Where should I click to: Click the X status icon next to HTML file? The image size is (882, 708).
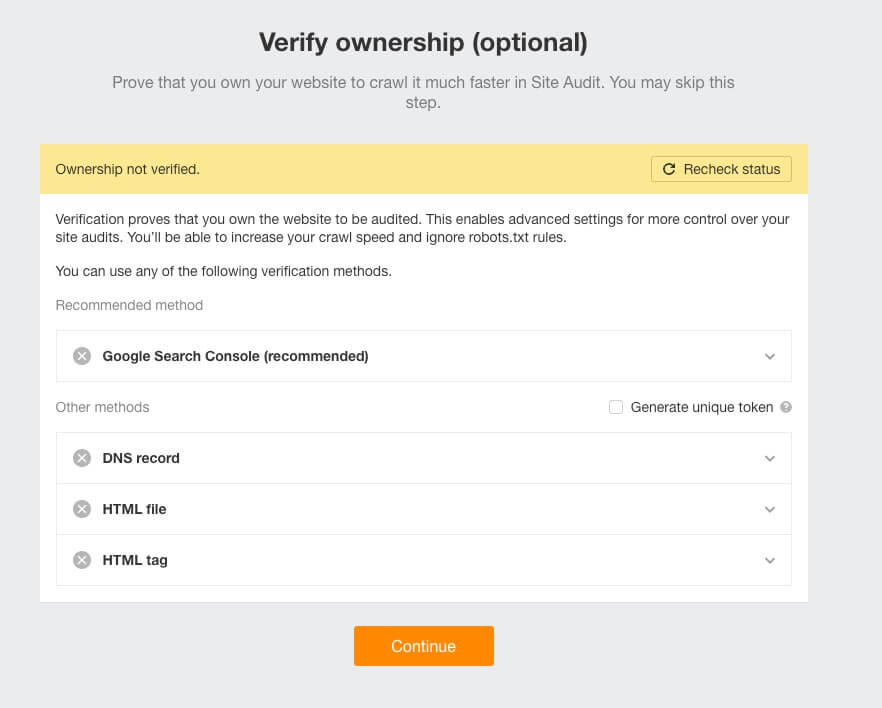82,509
